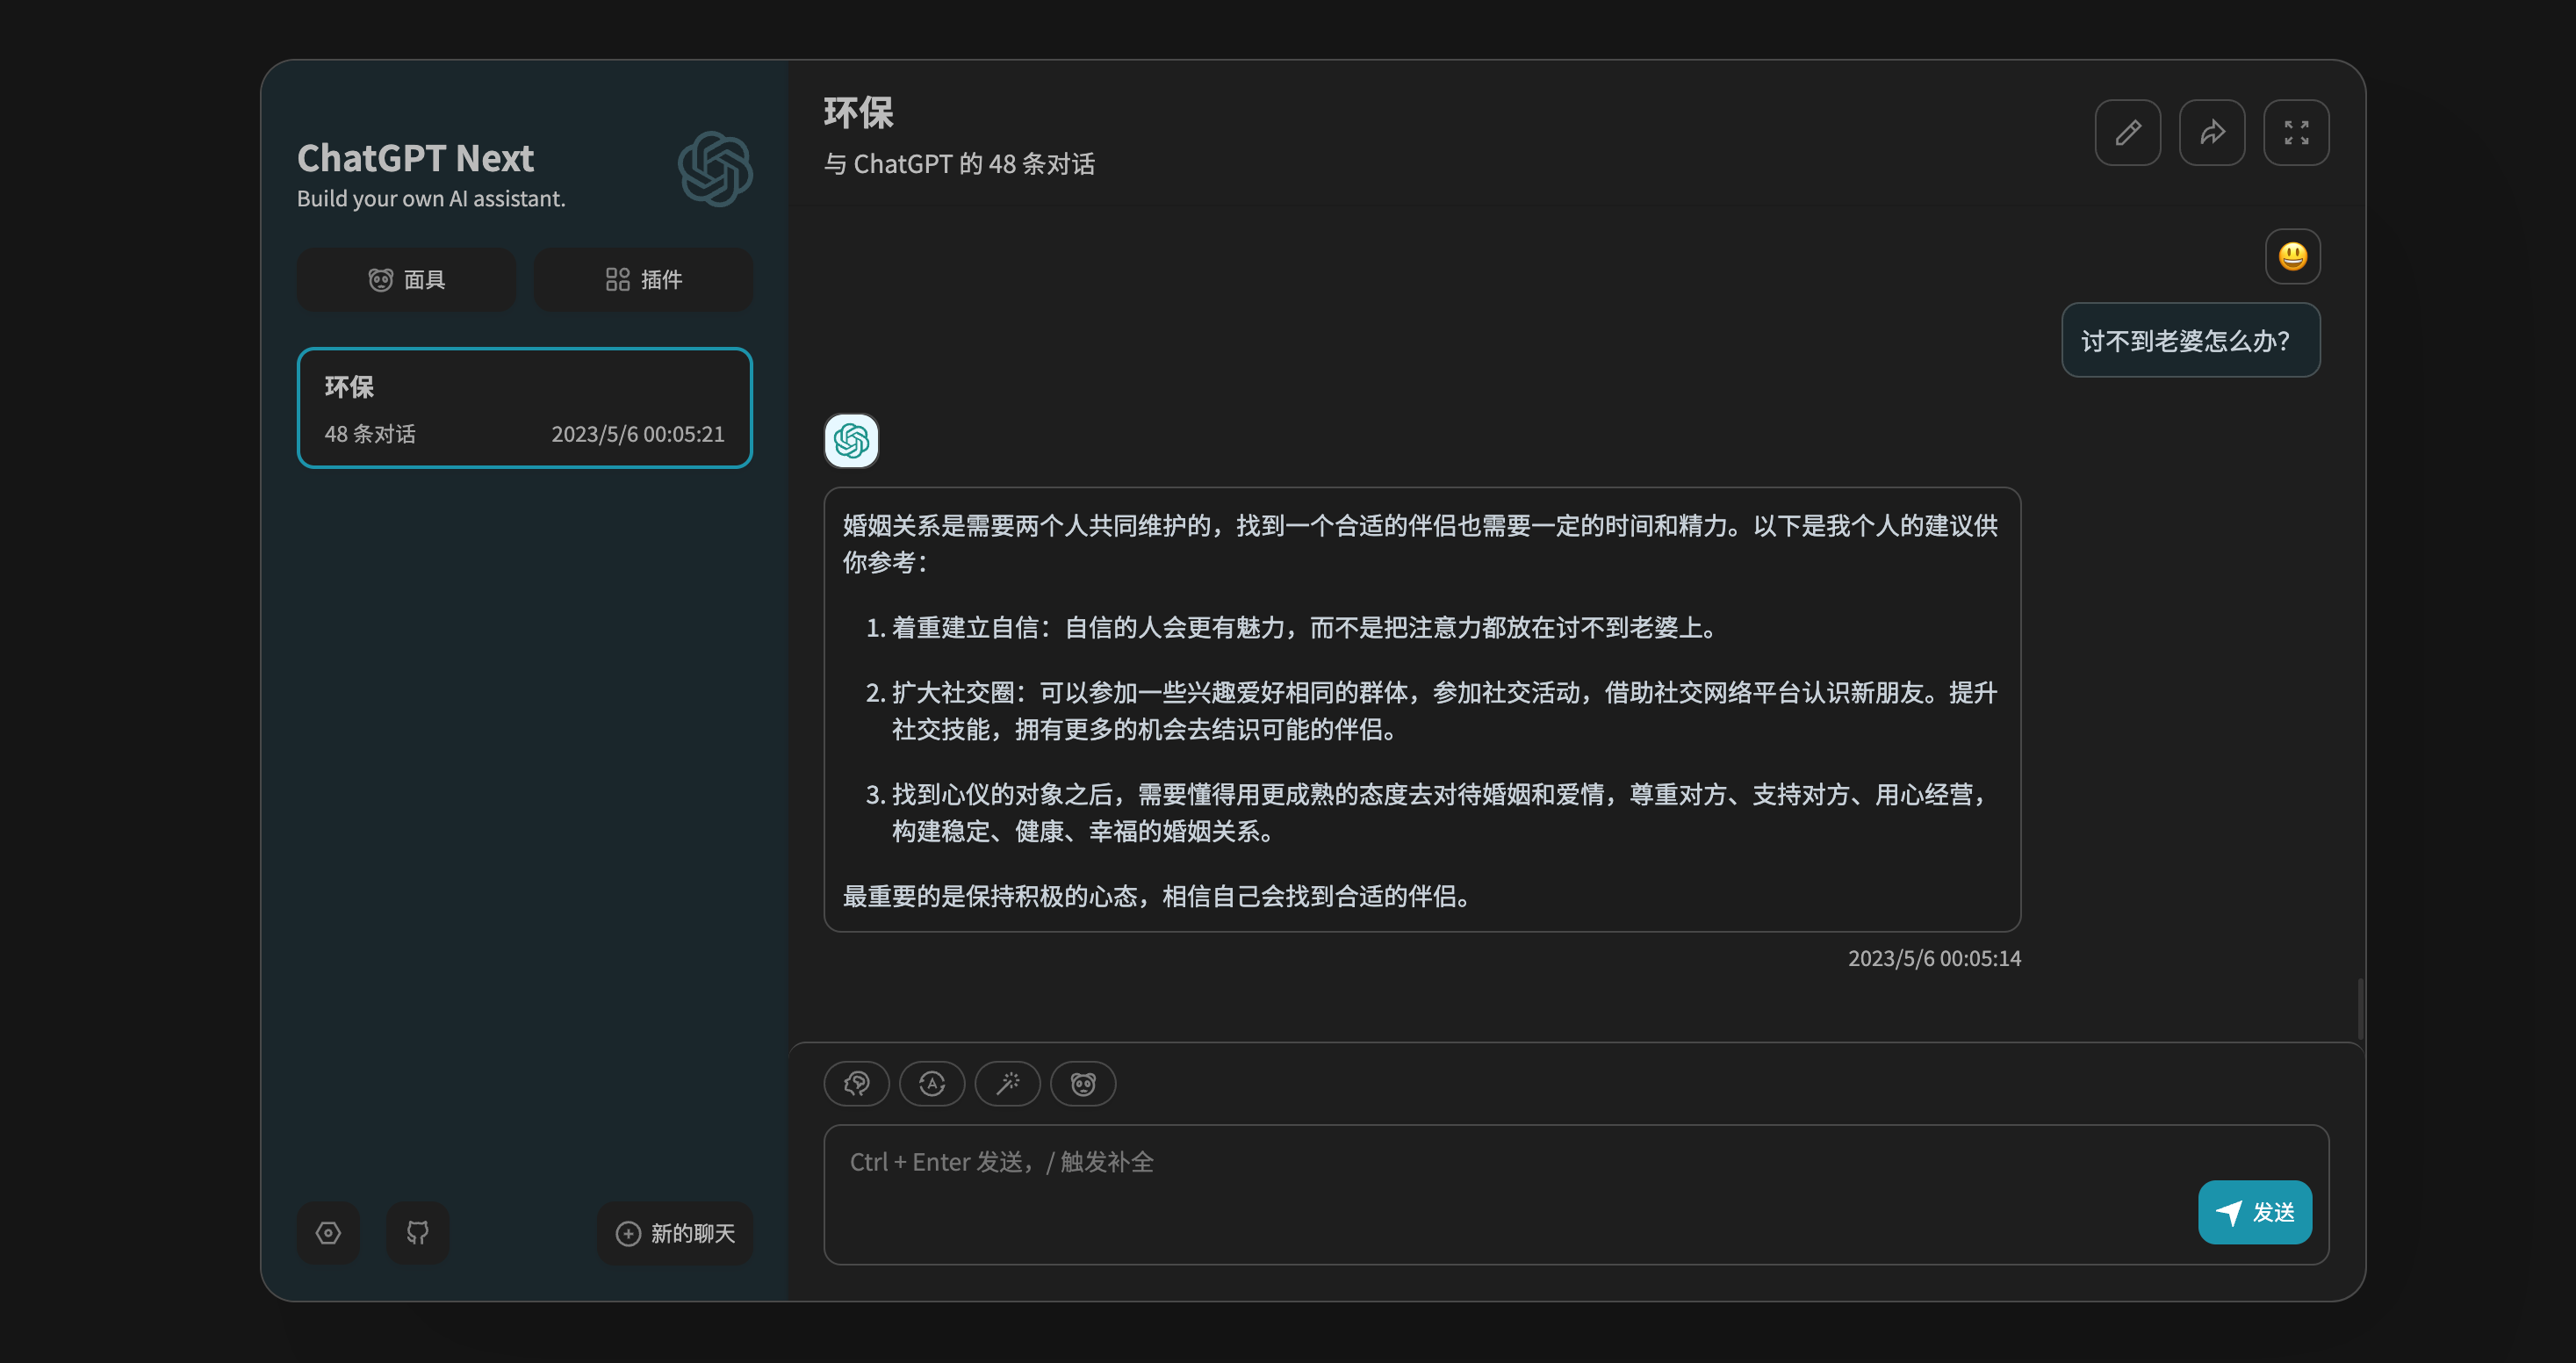Image resolution: width=2576 pixels, height=1363 pixels.
Task: Click the panda mask icon above input
Action: coord(1082,1084)
